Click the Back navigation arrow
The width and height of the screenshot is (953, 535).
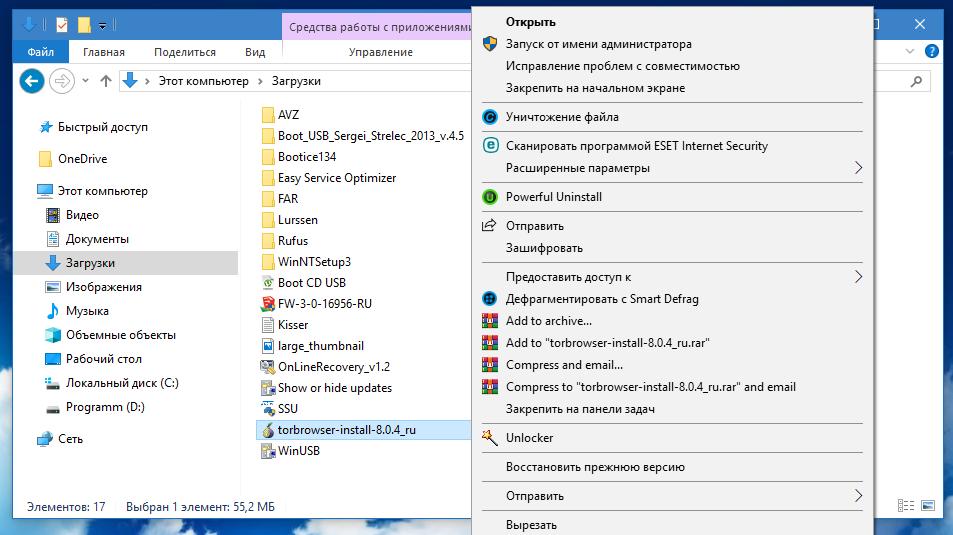pos(32,81)
